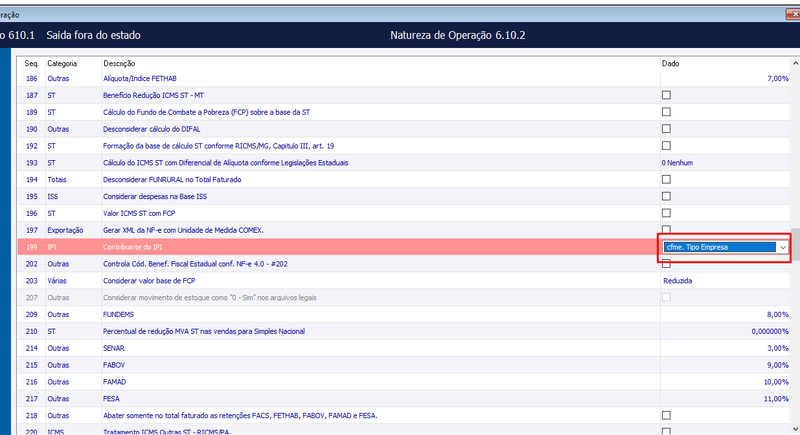
Task: Select 'Cálculo do ICMS ST com Diferencial de Alíquota' row
Action: tap(403, 163)
